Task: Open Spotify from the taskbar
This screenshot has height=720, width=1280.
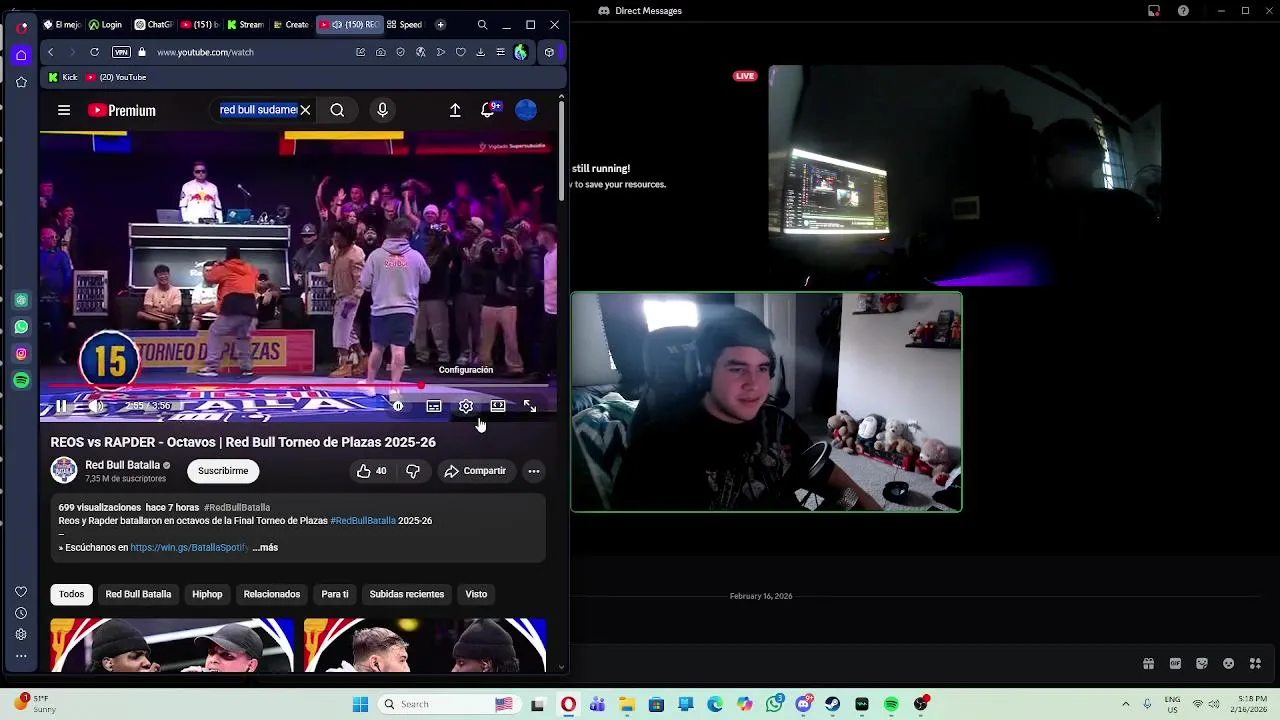Action: tap(891, 704)
